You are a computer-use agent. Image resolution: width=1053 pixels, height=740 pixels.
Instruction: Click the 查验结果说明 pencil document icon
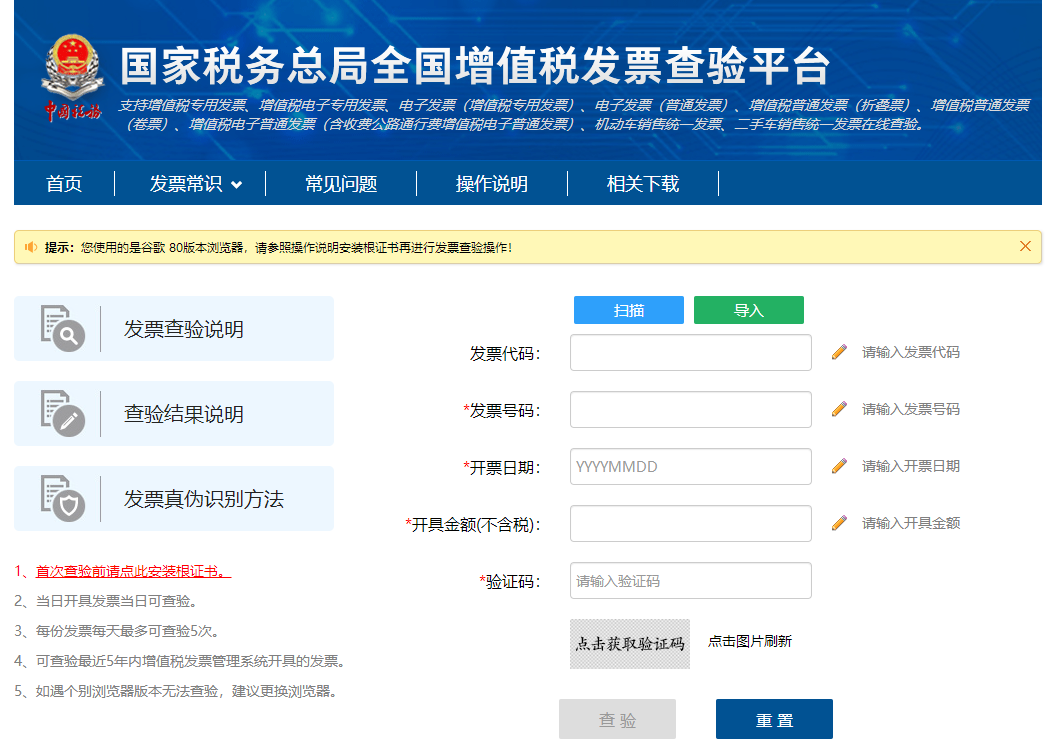click(63, 413)
